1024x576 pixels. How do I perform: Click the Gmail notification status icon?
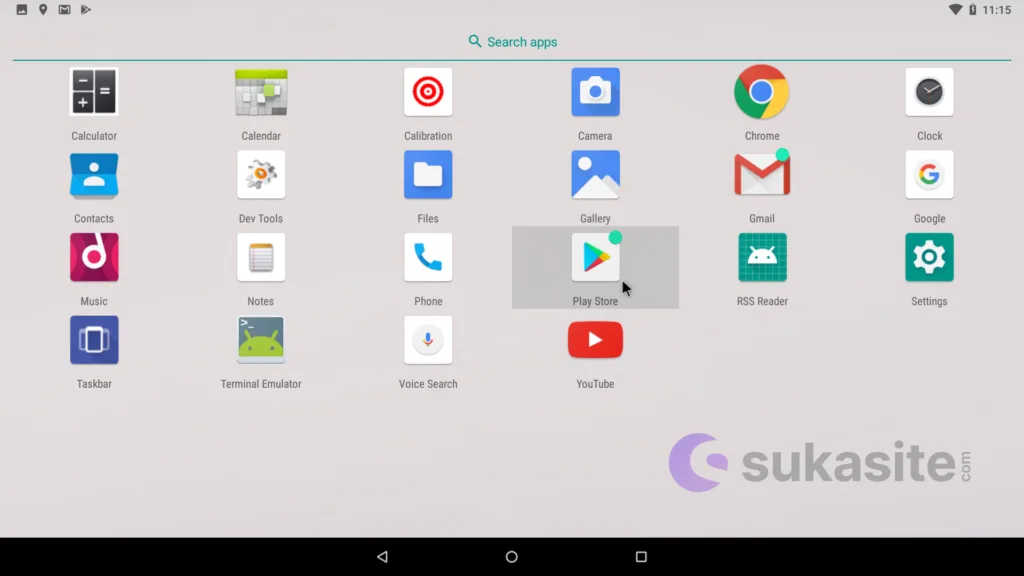pos(64,10)
